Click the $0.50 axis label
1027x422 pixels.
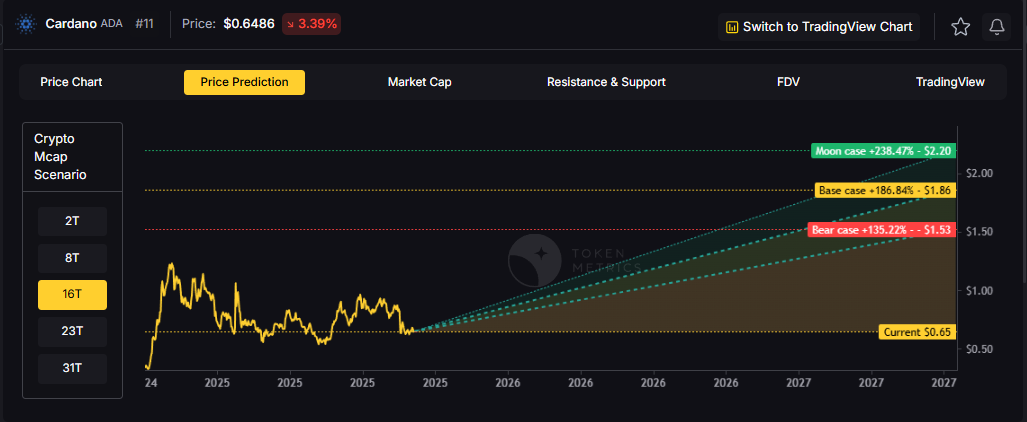[980, 349]
